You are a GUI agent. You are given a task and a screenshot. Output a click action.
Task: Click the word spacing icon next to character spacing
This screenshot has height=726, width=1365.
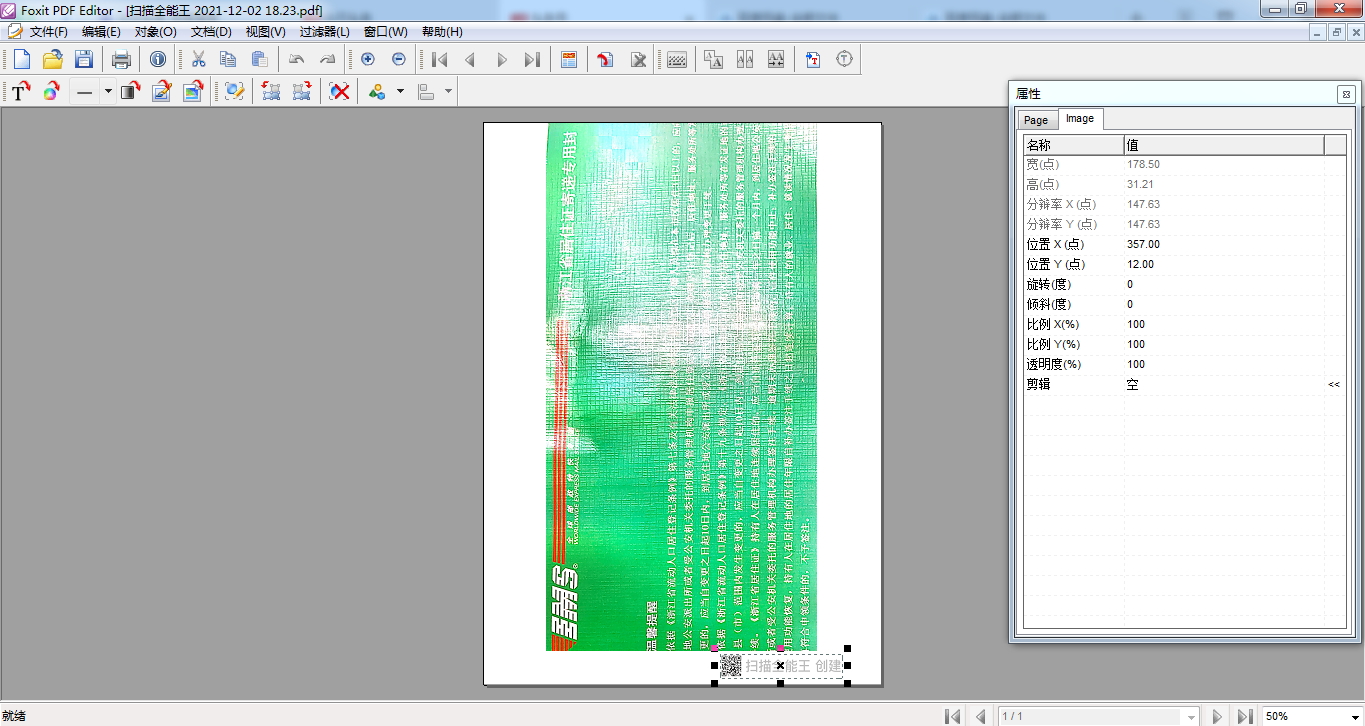776,59
